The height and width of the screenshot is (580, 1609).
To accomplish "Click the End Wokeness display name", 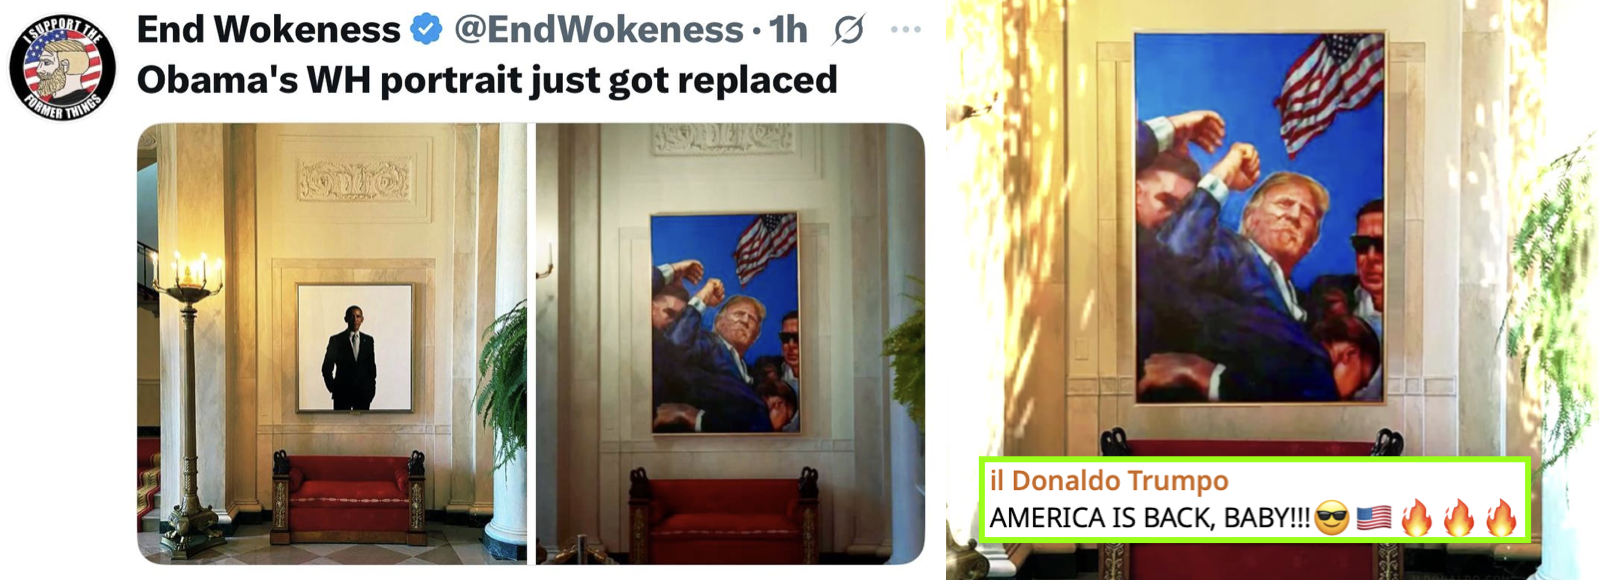I will (268, 30).
